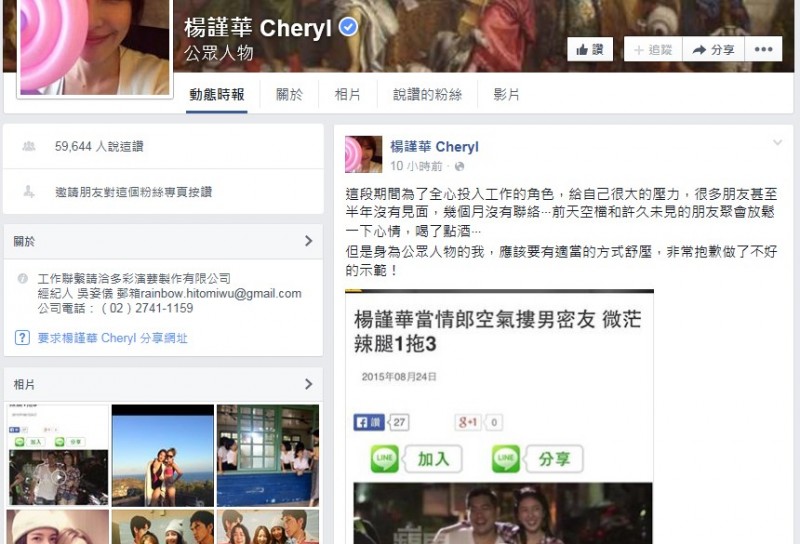Click the globe privacy icon on post
This screenshot has height=544, width=800.
[459, 166]
